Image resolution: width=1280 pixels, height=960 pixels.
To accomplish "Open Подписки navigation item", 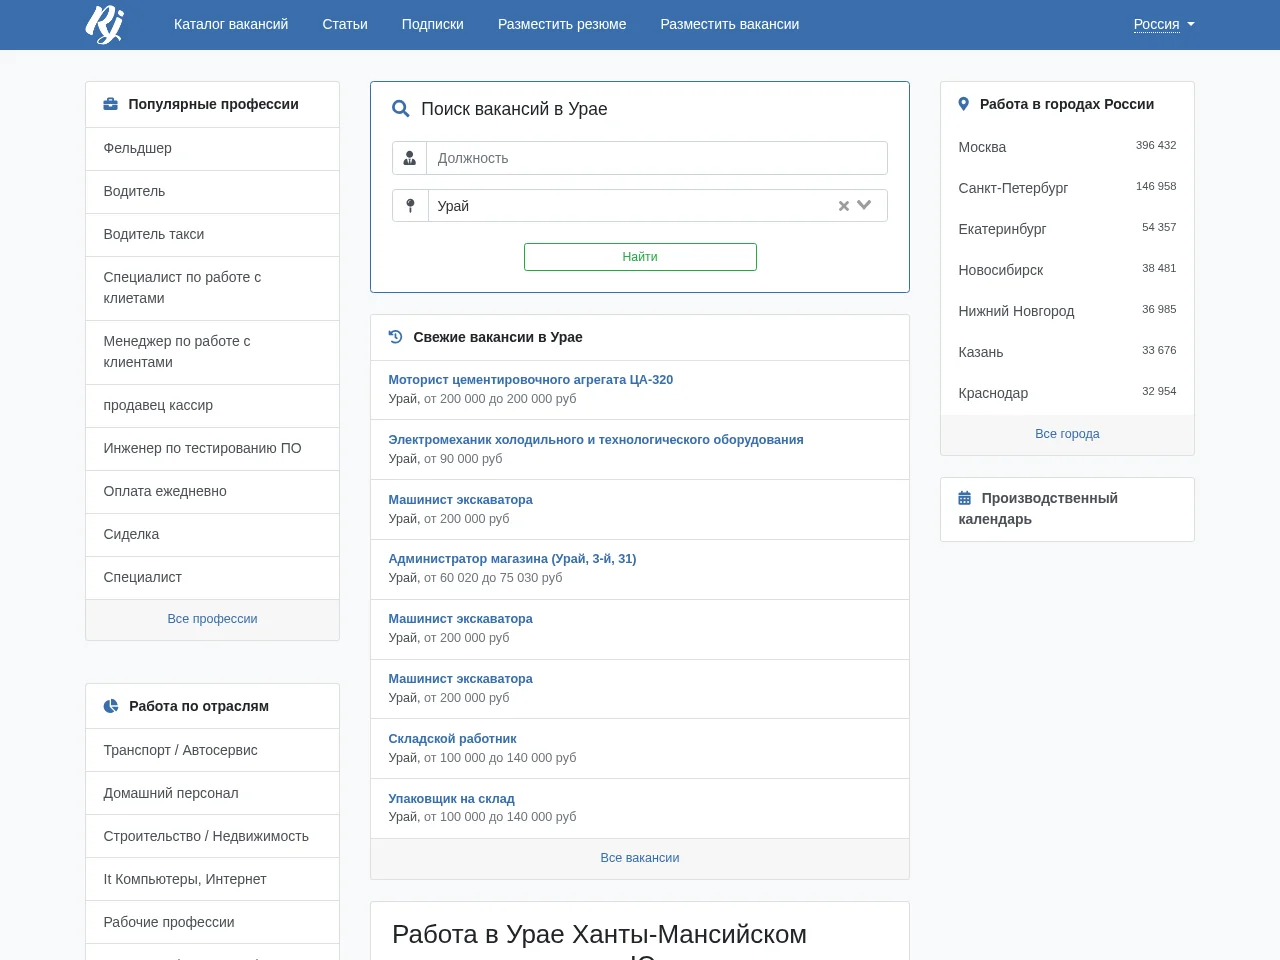I will click(x=433, y=24).
